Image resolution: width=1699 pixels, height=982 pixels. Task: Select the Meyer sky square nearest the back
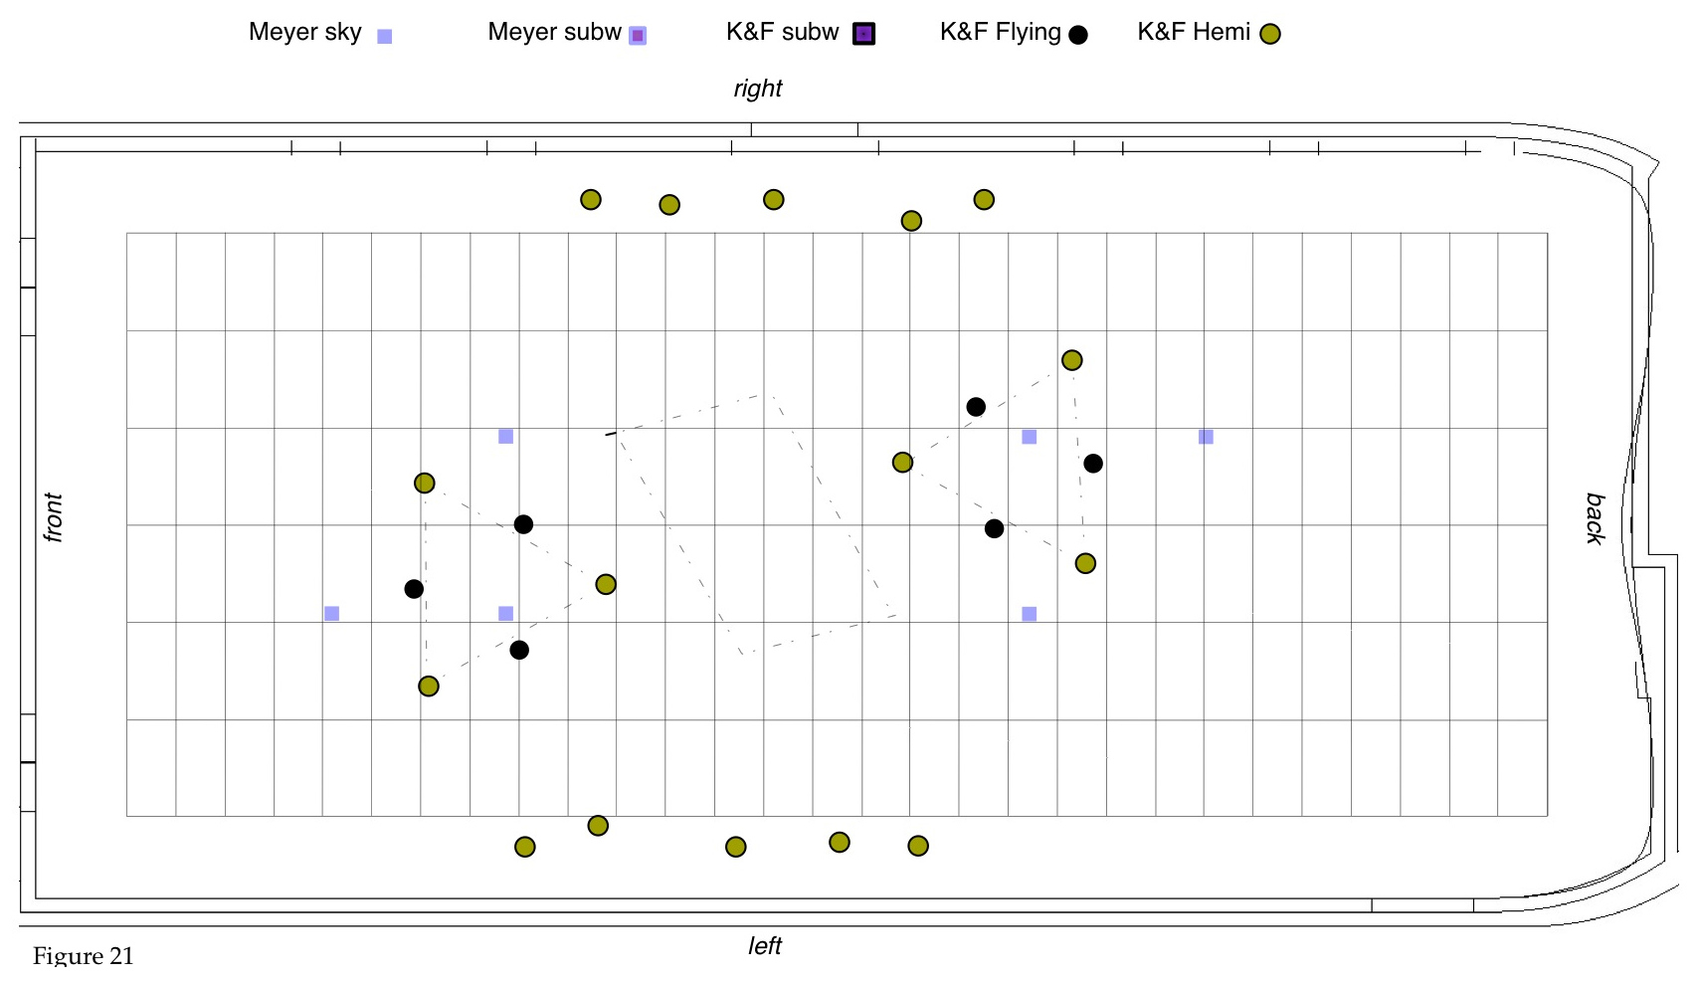click(x=1206, y=437)
